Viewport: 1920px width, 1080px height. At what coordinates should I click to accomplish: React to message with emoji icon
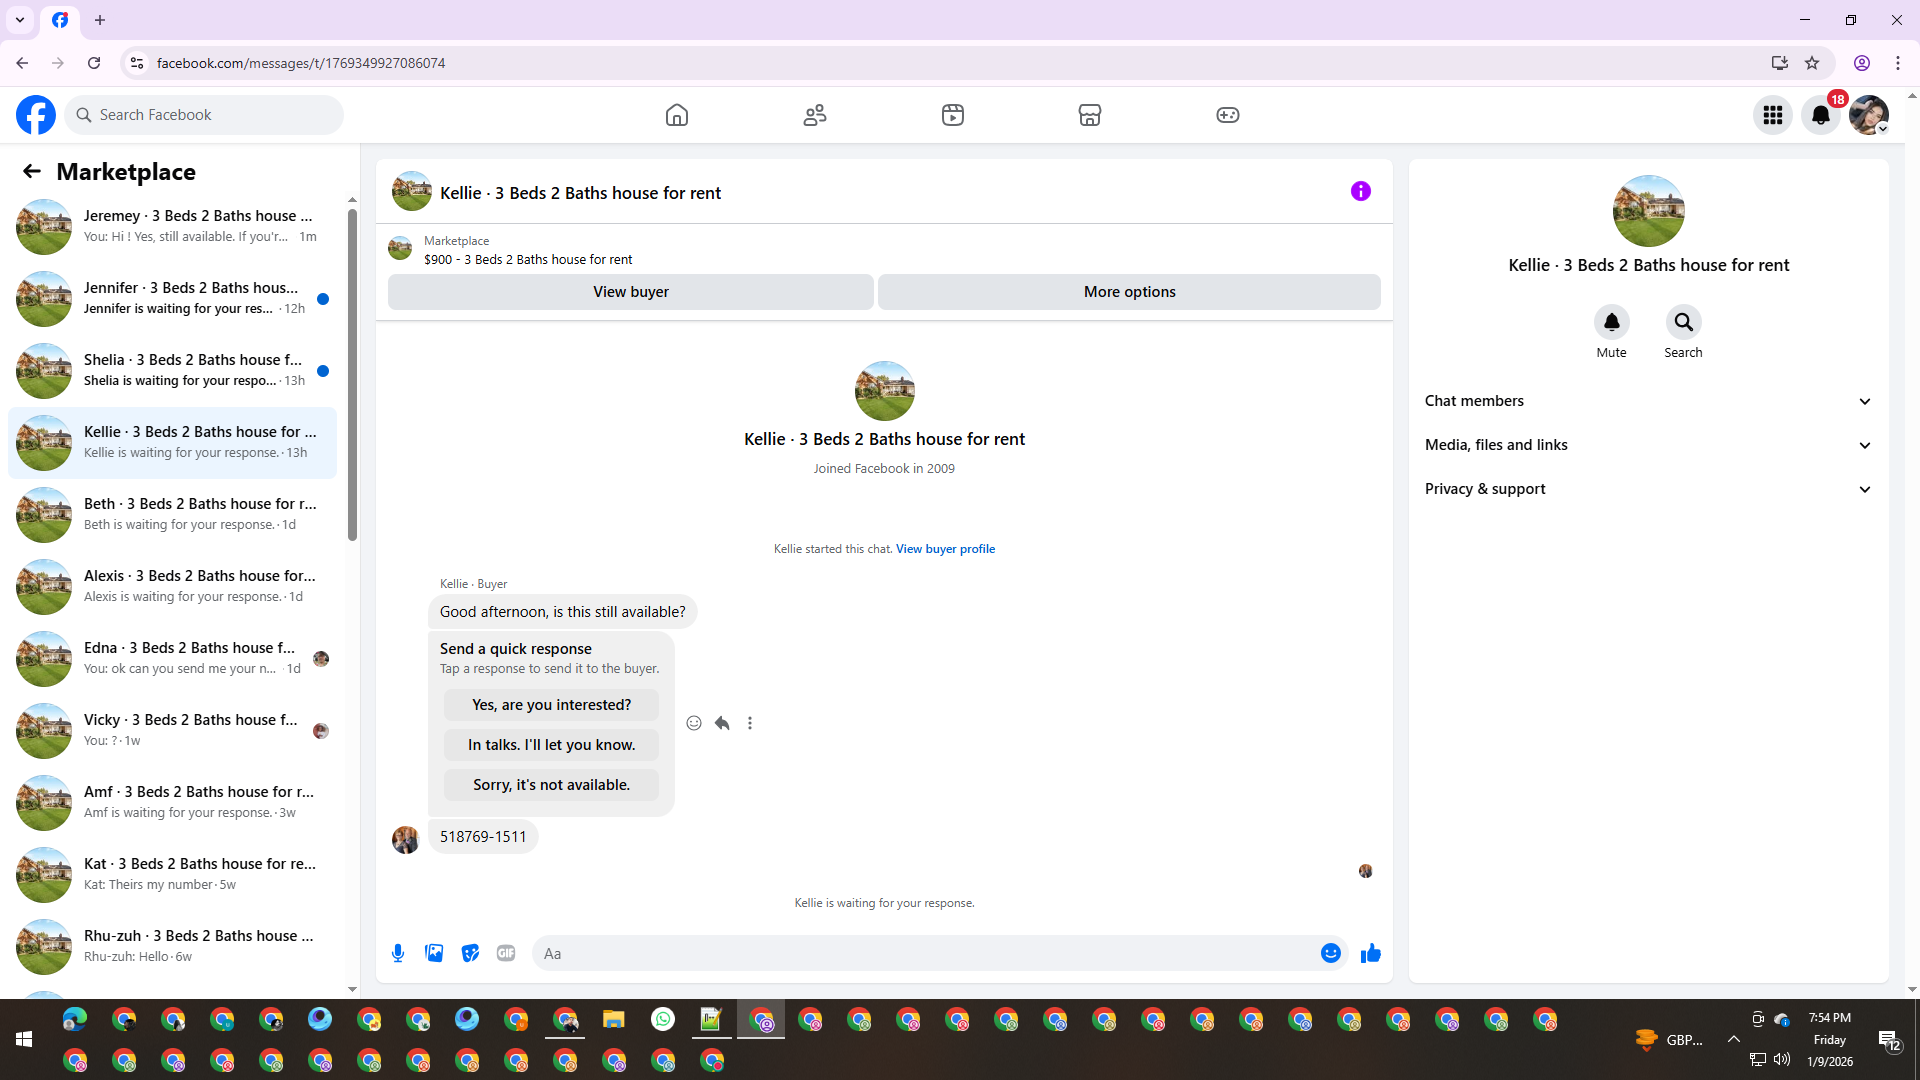click(694, 723)
